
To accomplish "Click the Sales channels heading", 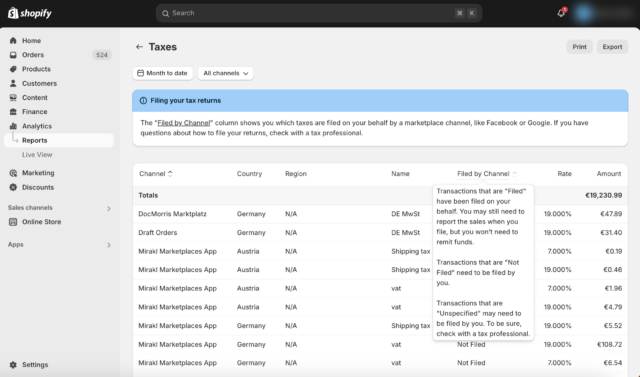I will (x=30, y=208).
